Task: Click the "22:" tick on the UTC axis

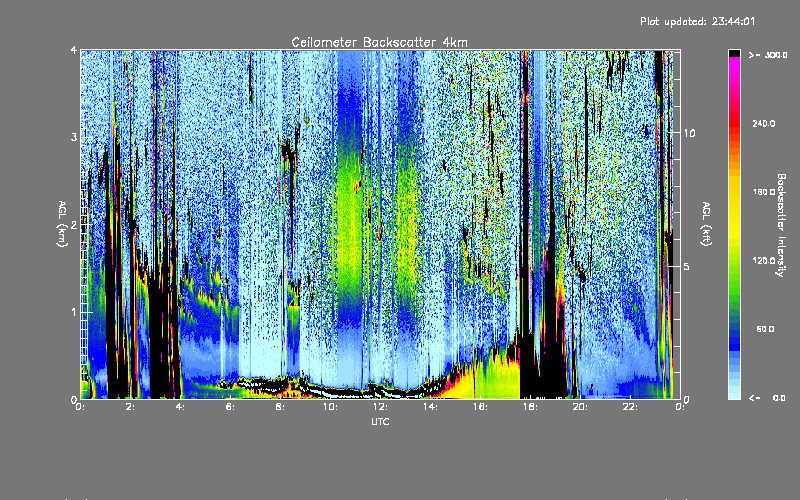Action: 630,407
